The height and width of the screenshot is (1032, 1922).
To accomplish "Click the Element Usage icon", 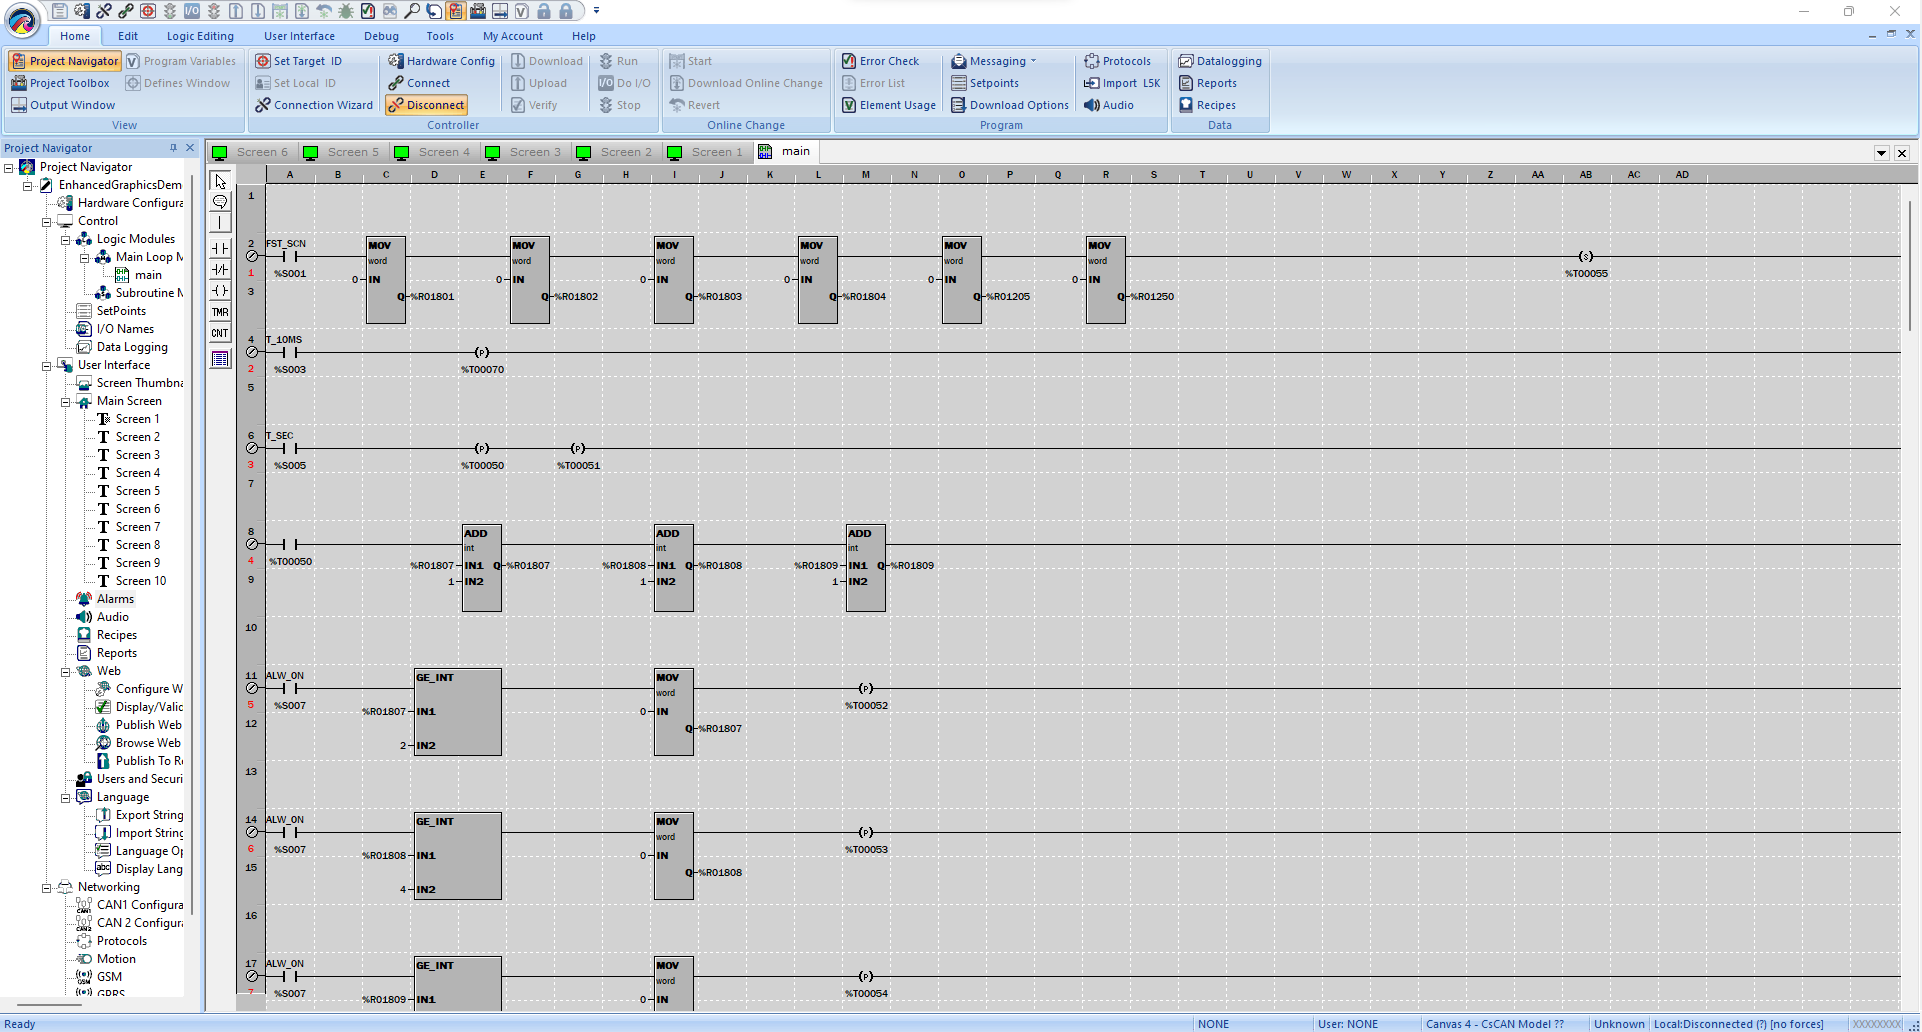I will (x=849, y=105).
